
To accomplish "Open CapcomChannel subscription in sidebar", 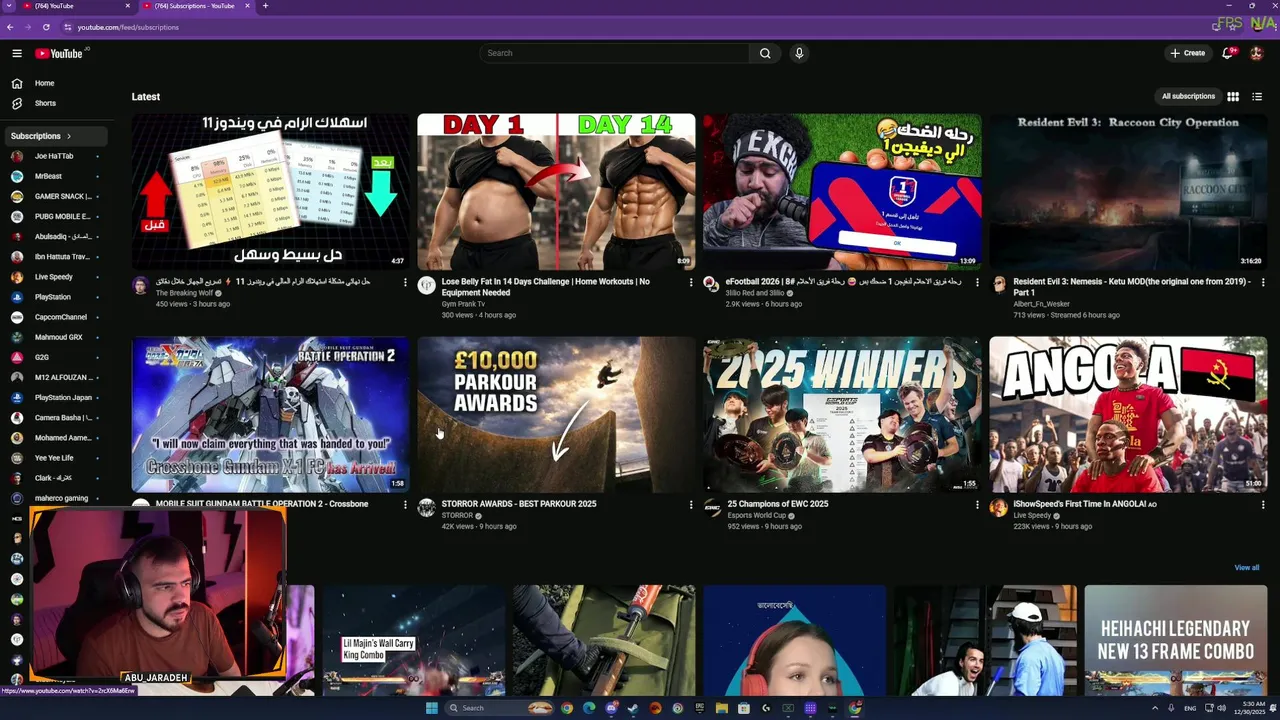I will [x=54, y=317].
